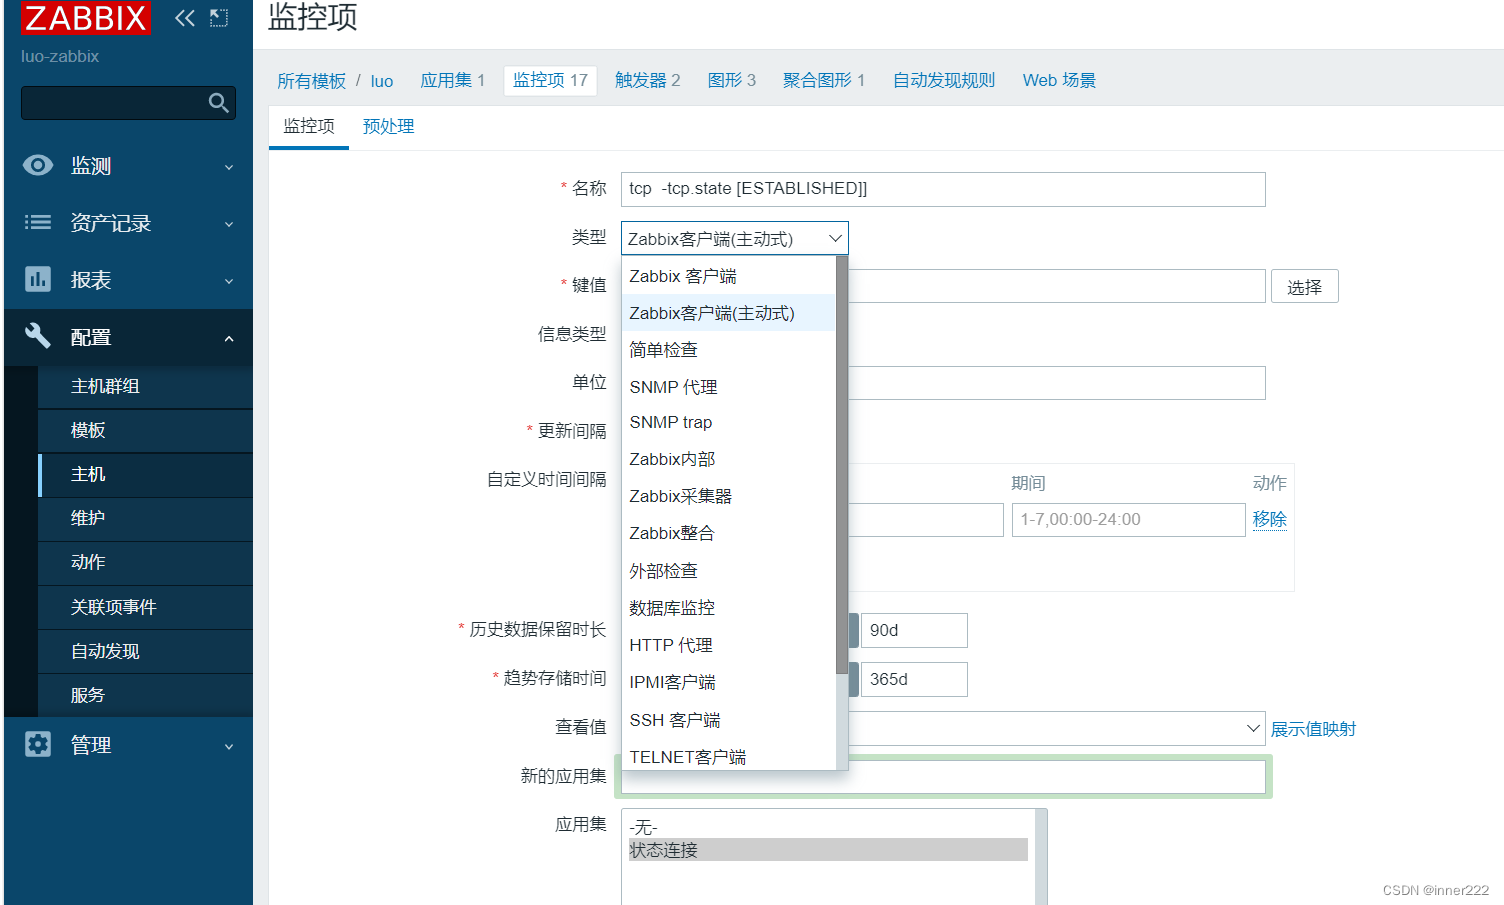The width and height of the screenshot is (1504, 905).
Task: Toggle kiosk mode icon next to logo
Action: click(219, 17)
